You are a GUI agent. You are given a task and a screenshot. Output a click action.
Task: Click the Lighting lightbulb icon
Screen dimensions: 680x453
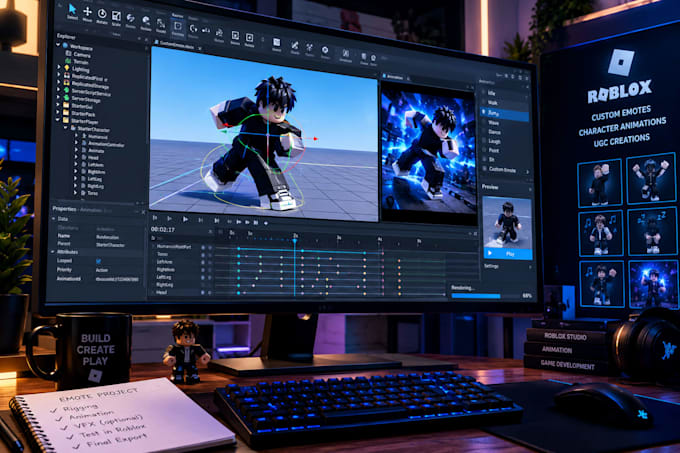pos(66,68)
